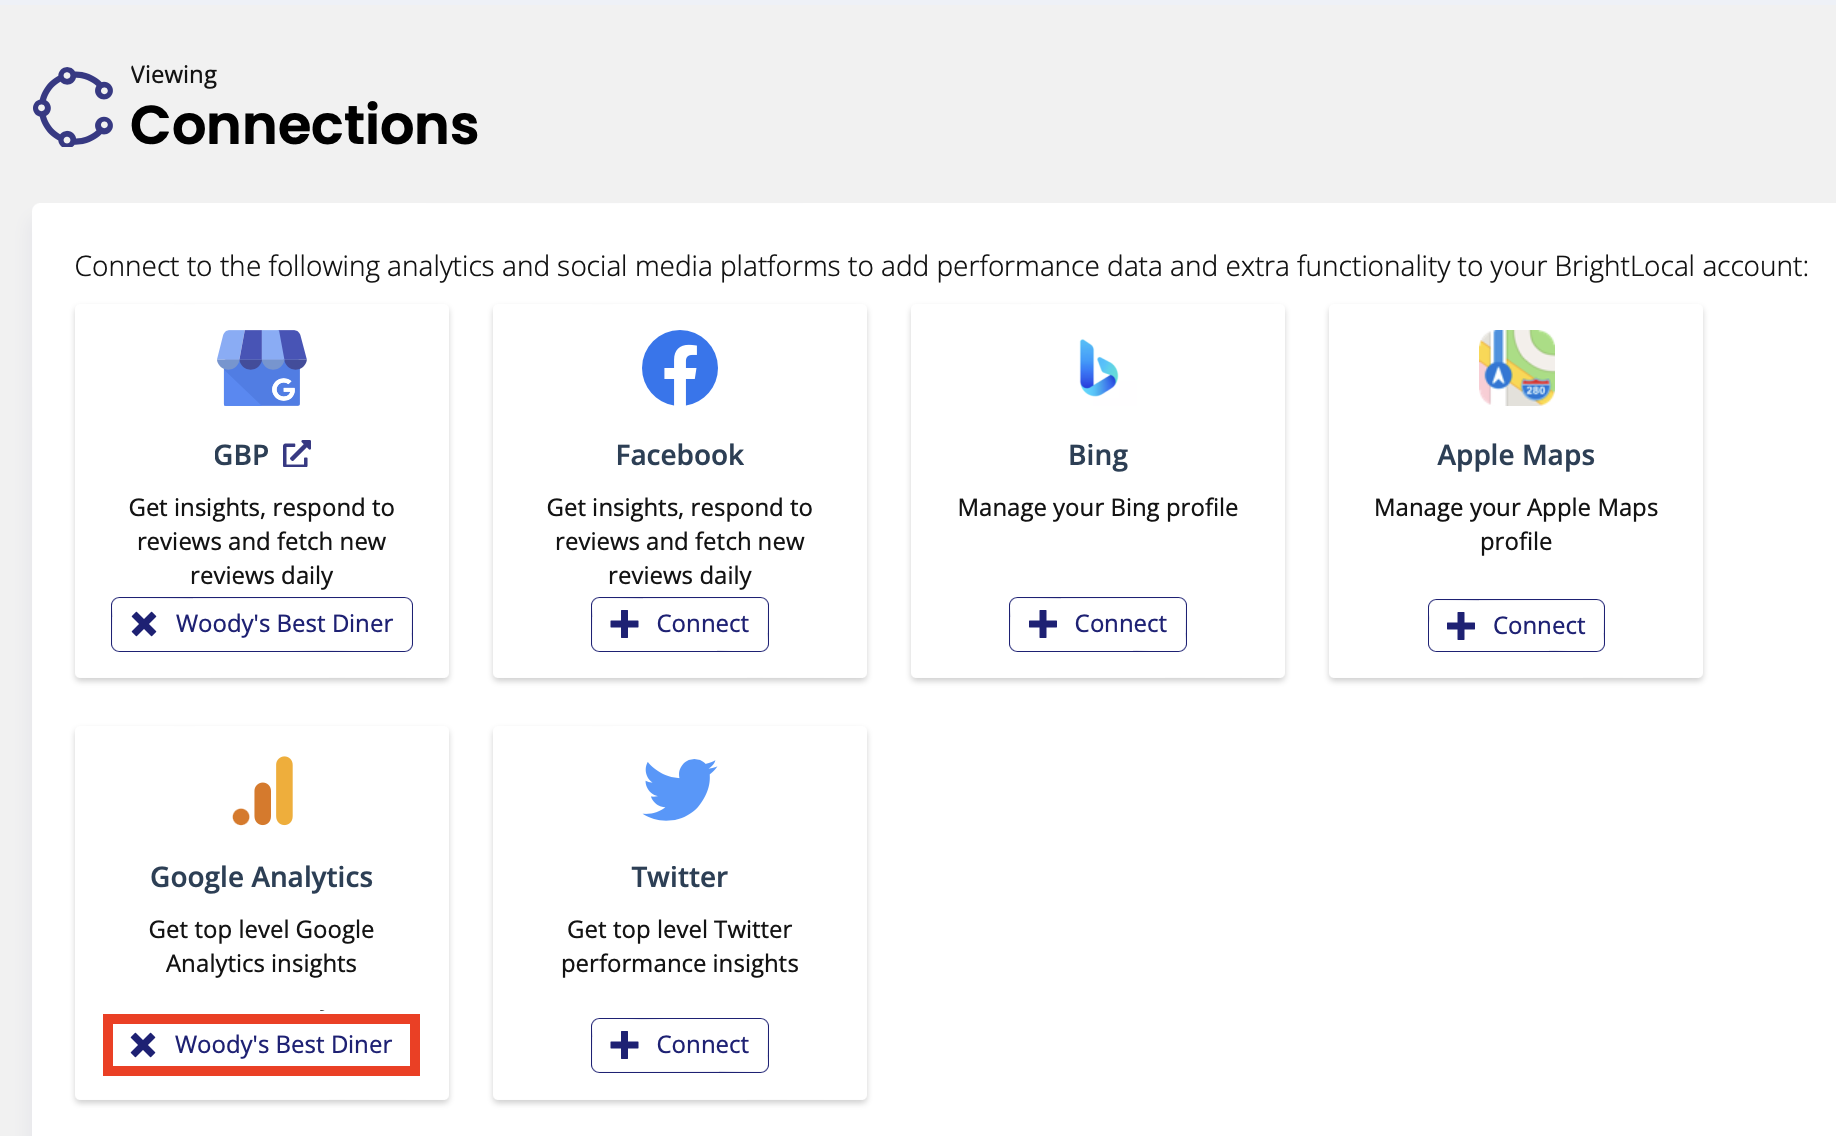Click the Connections page header icon
Screen dimensions: 1836x1136
click(73, 107)
